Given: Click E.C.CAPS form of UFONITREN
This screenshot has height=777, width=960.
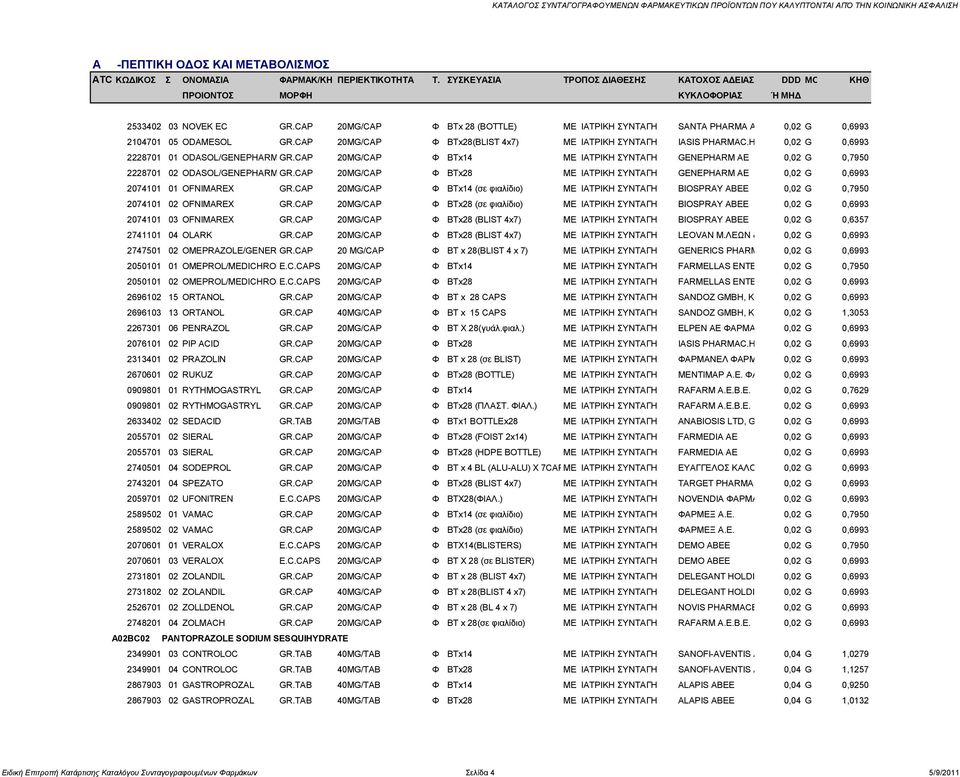Looking at the screenshot, I should pos(299,499).
